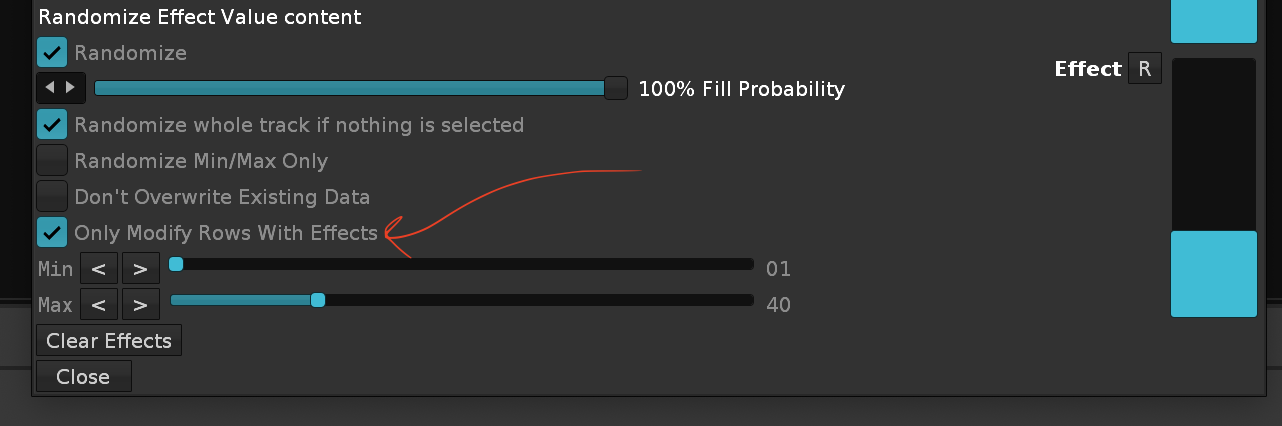
Task: Enable 'Randomize Min/Max Only' option
Action: 52,161
